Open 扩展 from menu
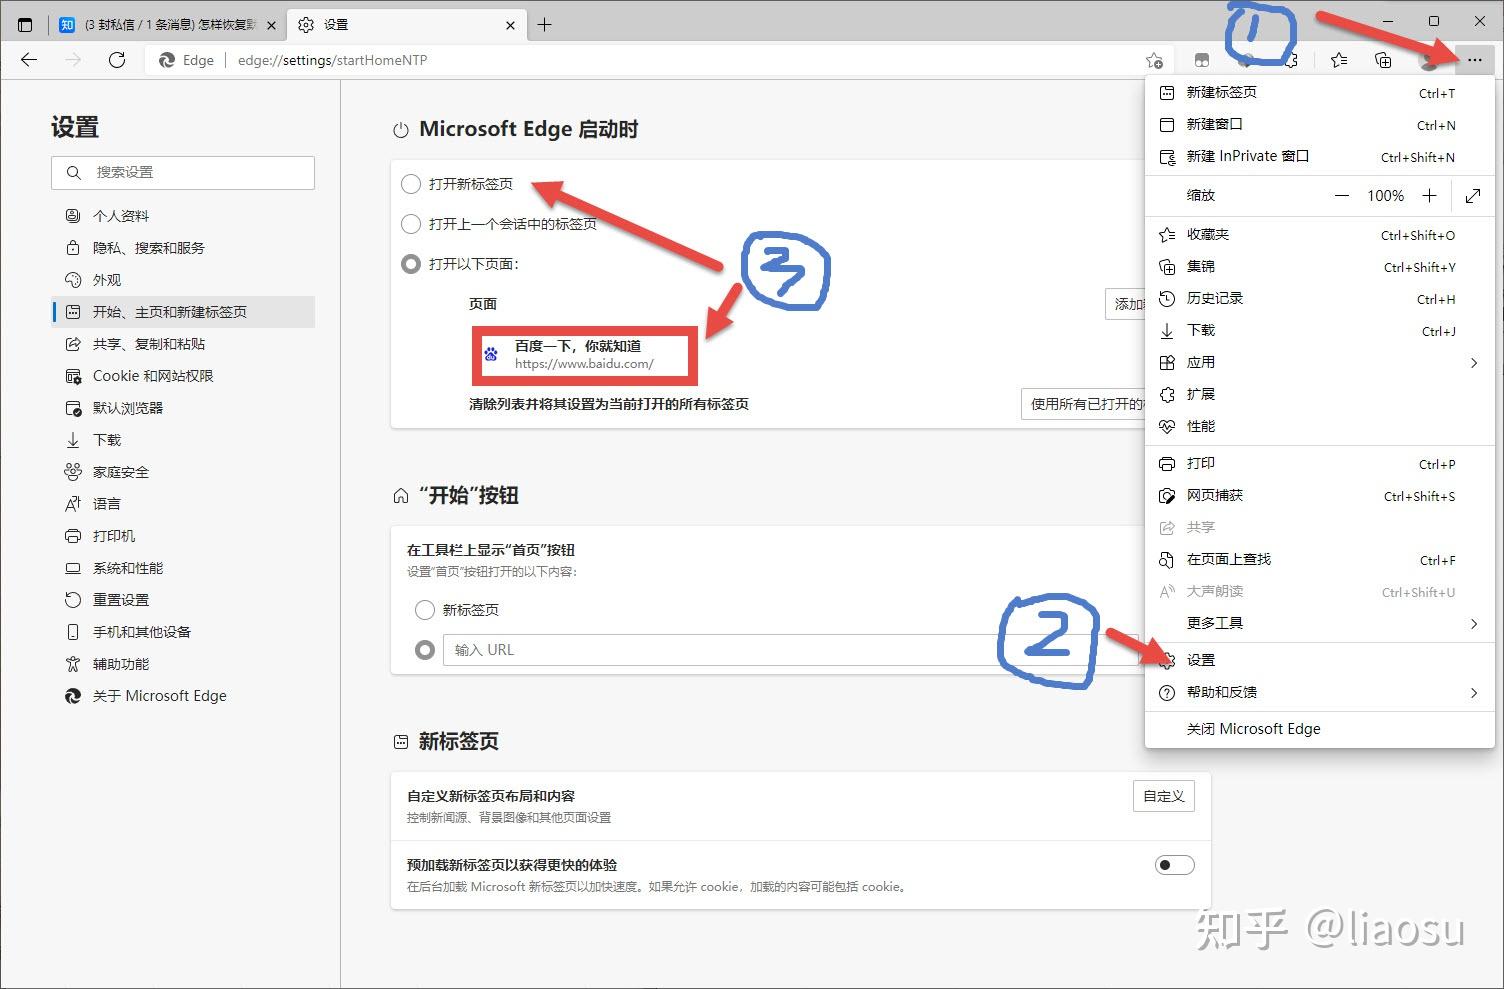Image resolution: width=1504 pixels, height=989 pixels. coord(1319,395)
